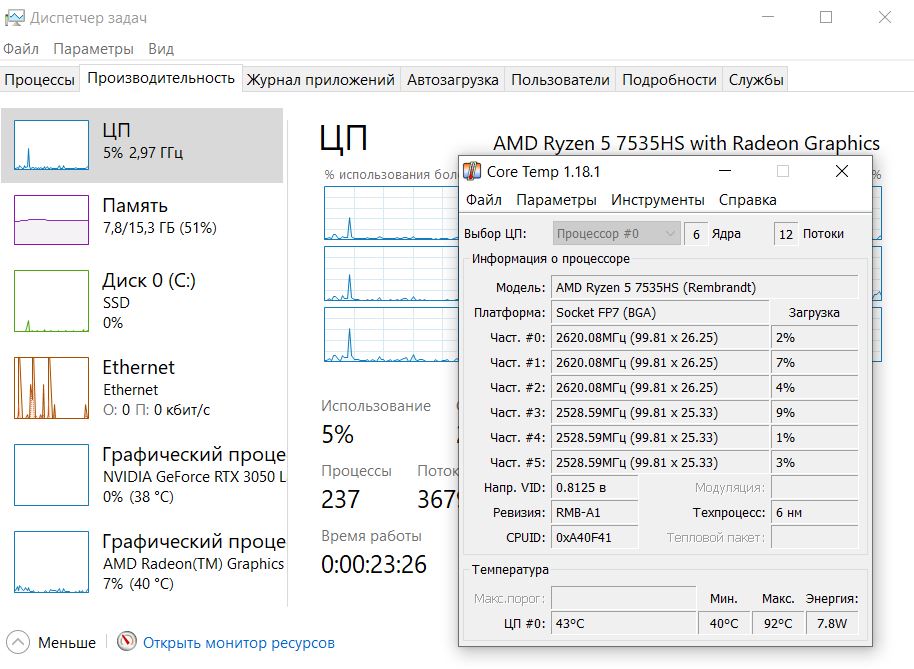Screen dimensions: 914x669
Task: Click the Потоки count field showing 12
Action: coord(786,234)
